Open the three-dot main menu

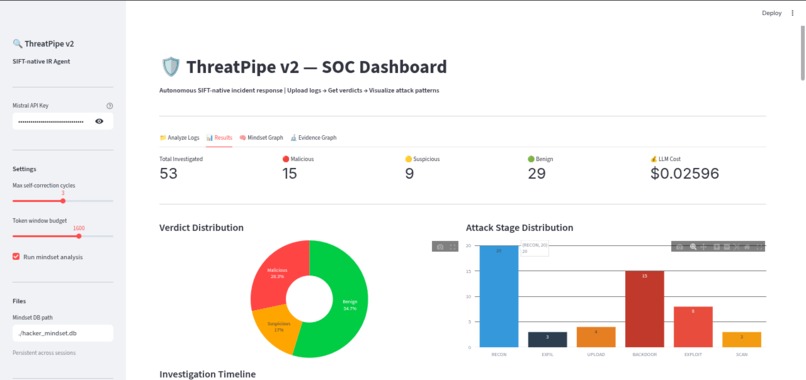tap(792, 13)
